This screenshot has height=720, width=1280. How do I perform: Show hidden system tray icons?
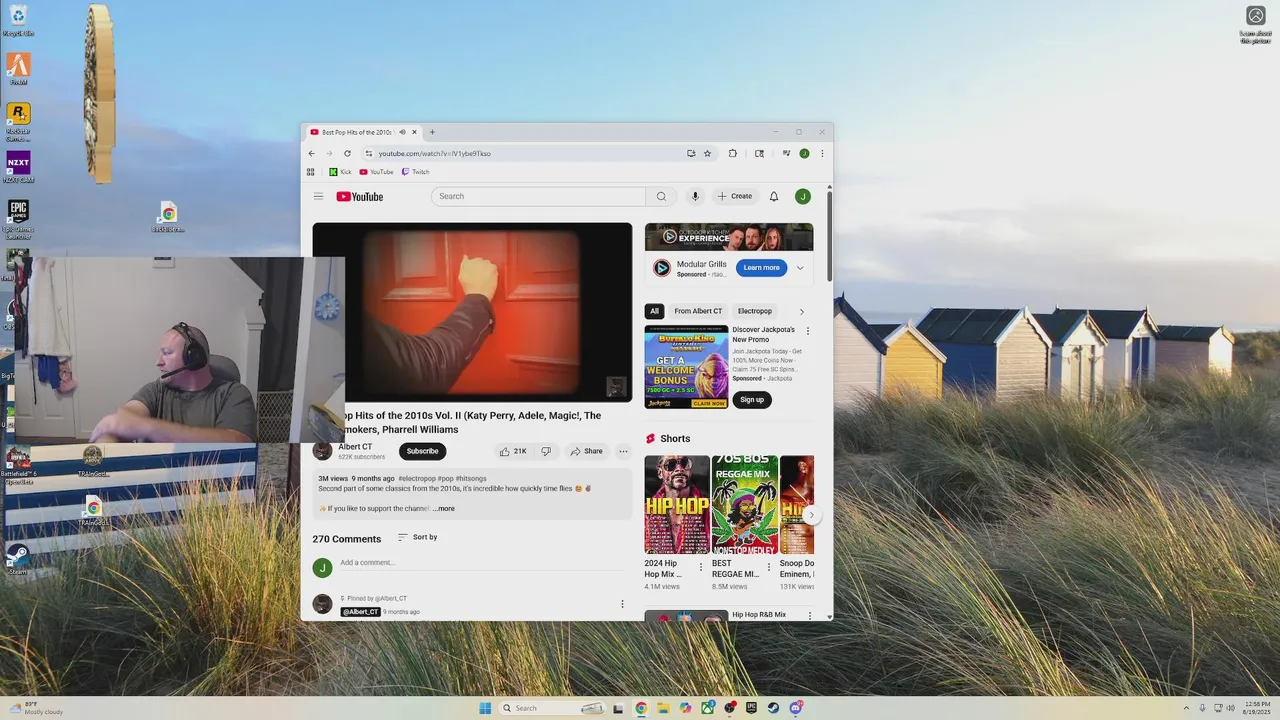[x=1186, y=708]
